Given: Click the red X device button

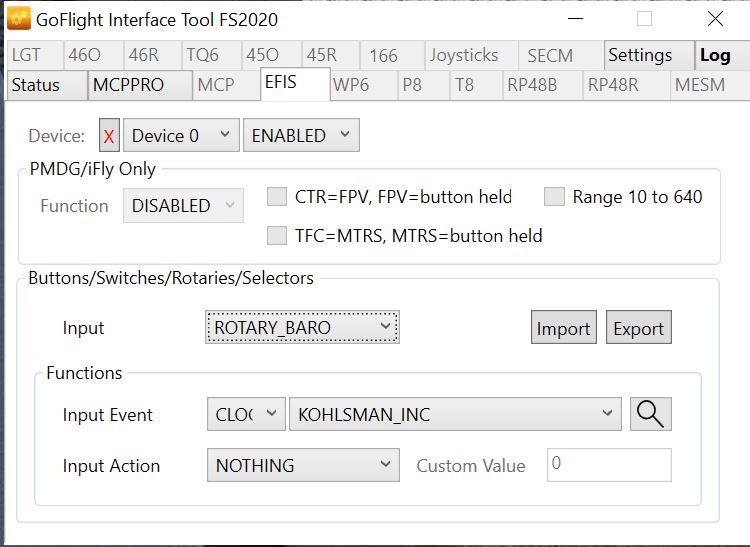Looking at the screenshot, I should 109,136.
